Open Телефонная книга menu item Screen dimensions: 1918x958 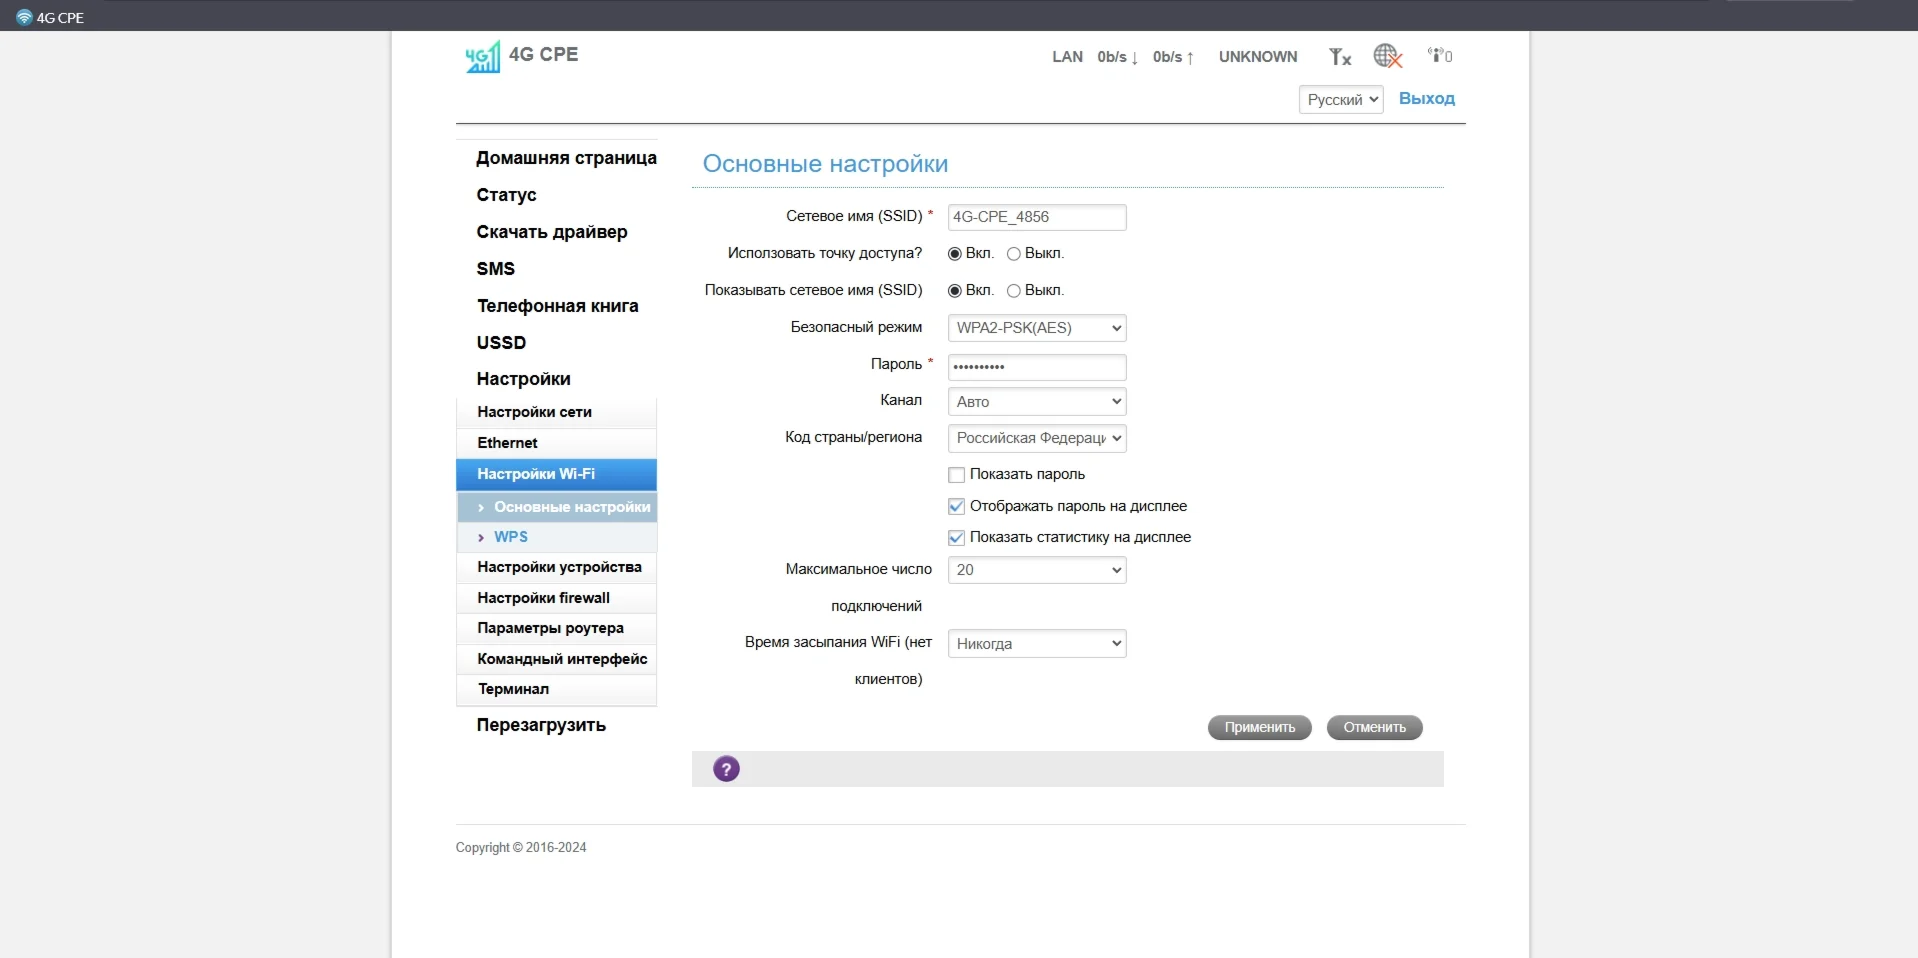click(557, 306)
